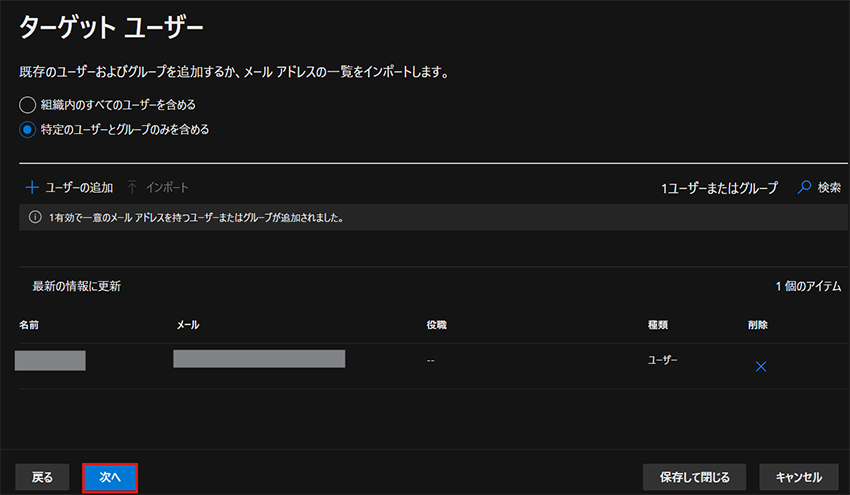This screenshot has height=495, width=850.
Task: Select the redacted user email cell
Action: (259, 359)
